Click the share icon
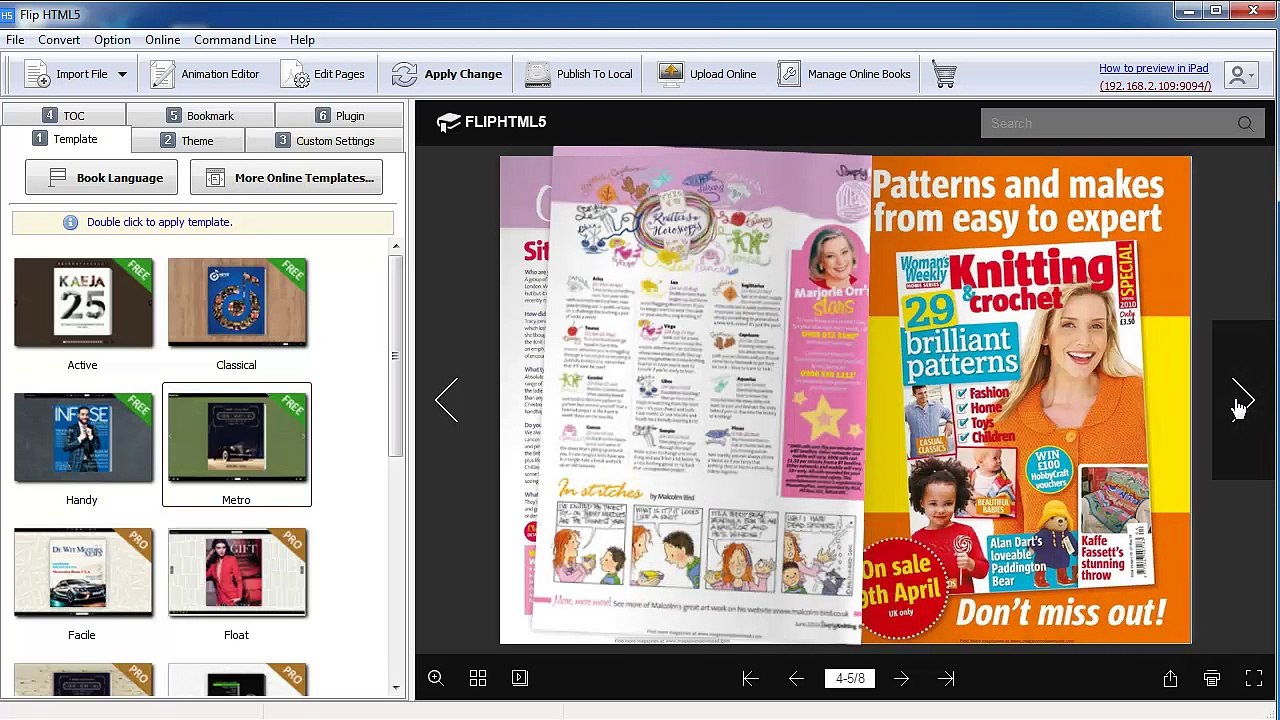The image size is (1280, 720). tap(1170, 679)
